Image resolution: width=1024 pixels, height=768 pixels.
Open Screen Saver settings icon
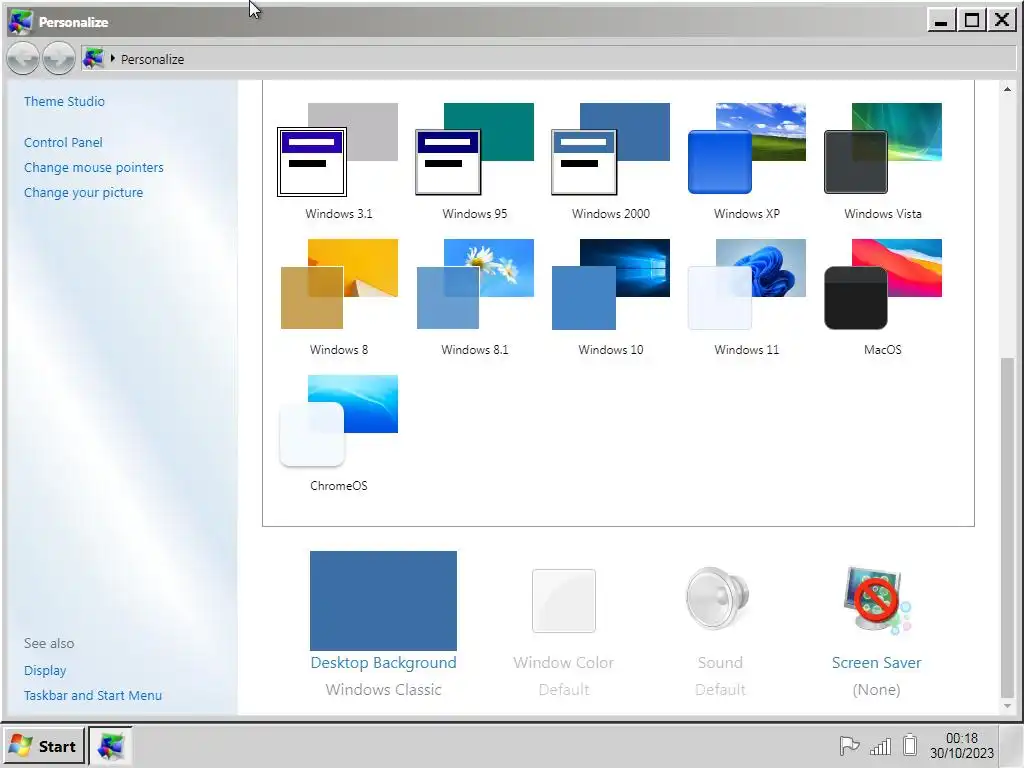(876, 600)
